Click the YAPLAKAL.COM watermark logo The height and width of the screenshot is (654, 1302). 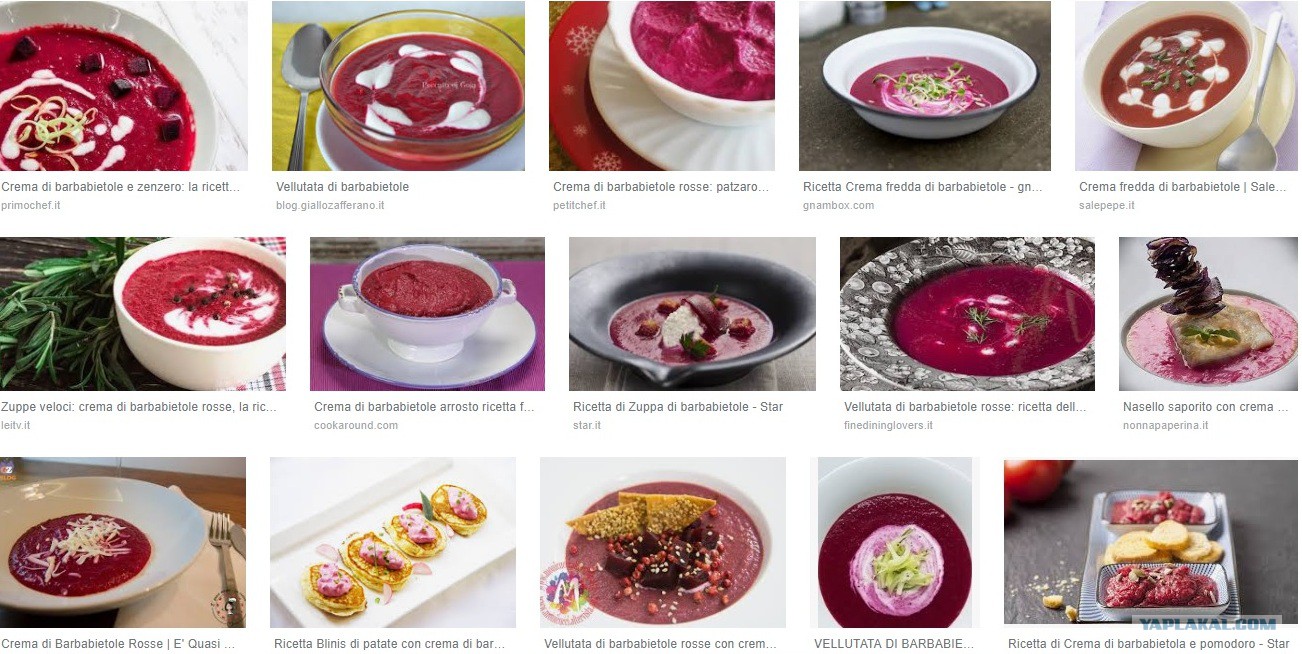[1232, 623]
